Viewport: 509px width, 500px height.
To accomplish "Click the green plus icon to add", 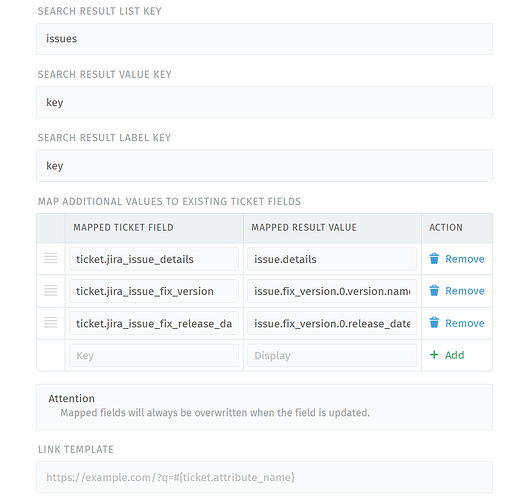I will tap(434, 355).
